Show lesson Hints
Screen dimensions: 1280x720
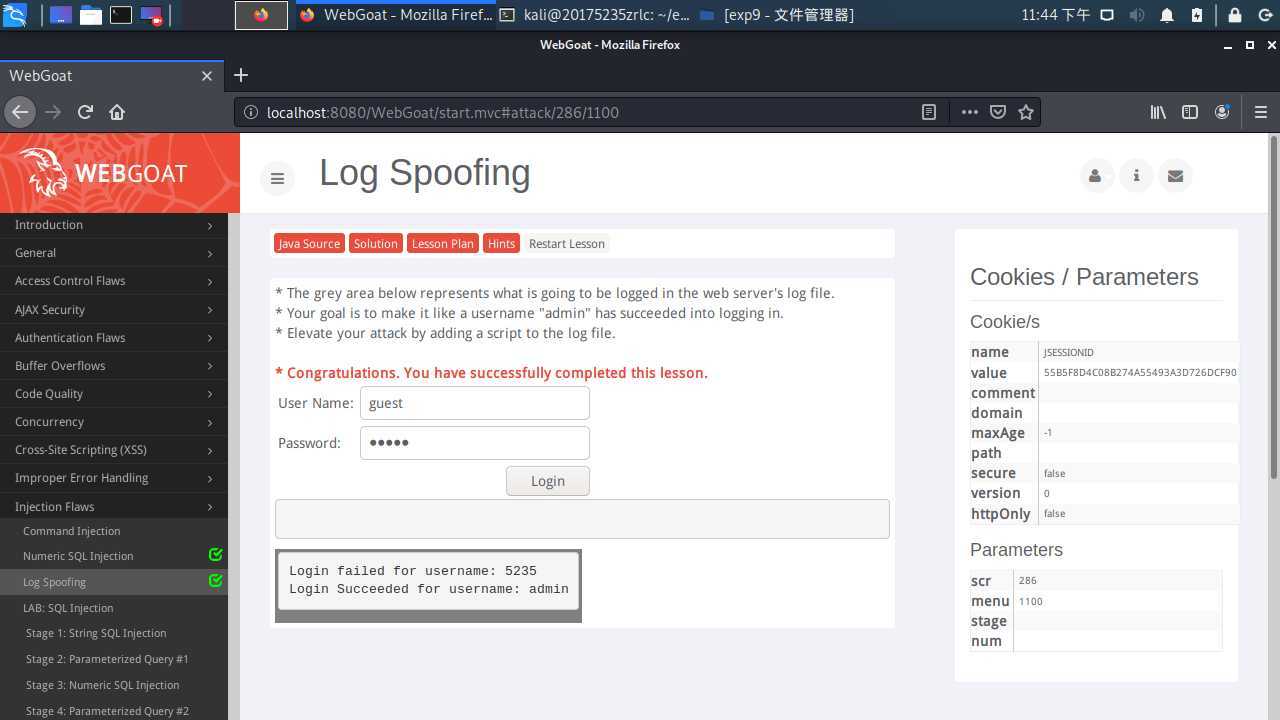click(x=501, y=244)
